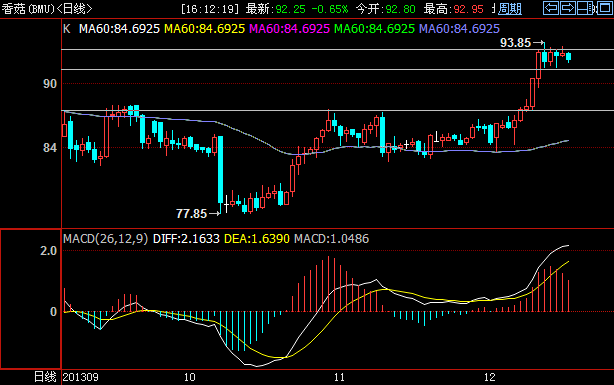The image size is (614, 385).
Task: Click the magenta MA60:84.6925 label
Action: pos(289,29)
